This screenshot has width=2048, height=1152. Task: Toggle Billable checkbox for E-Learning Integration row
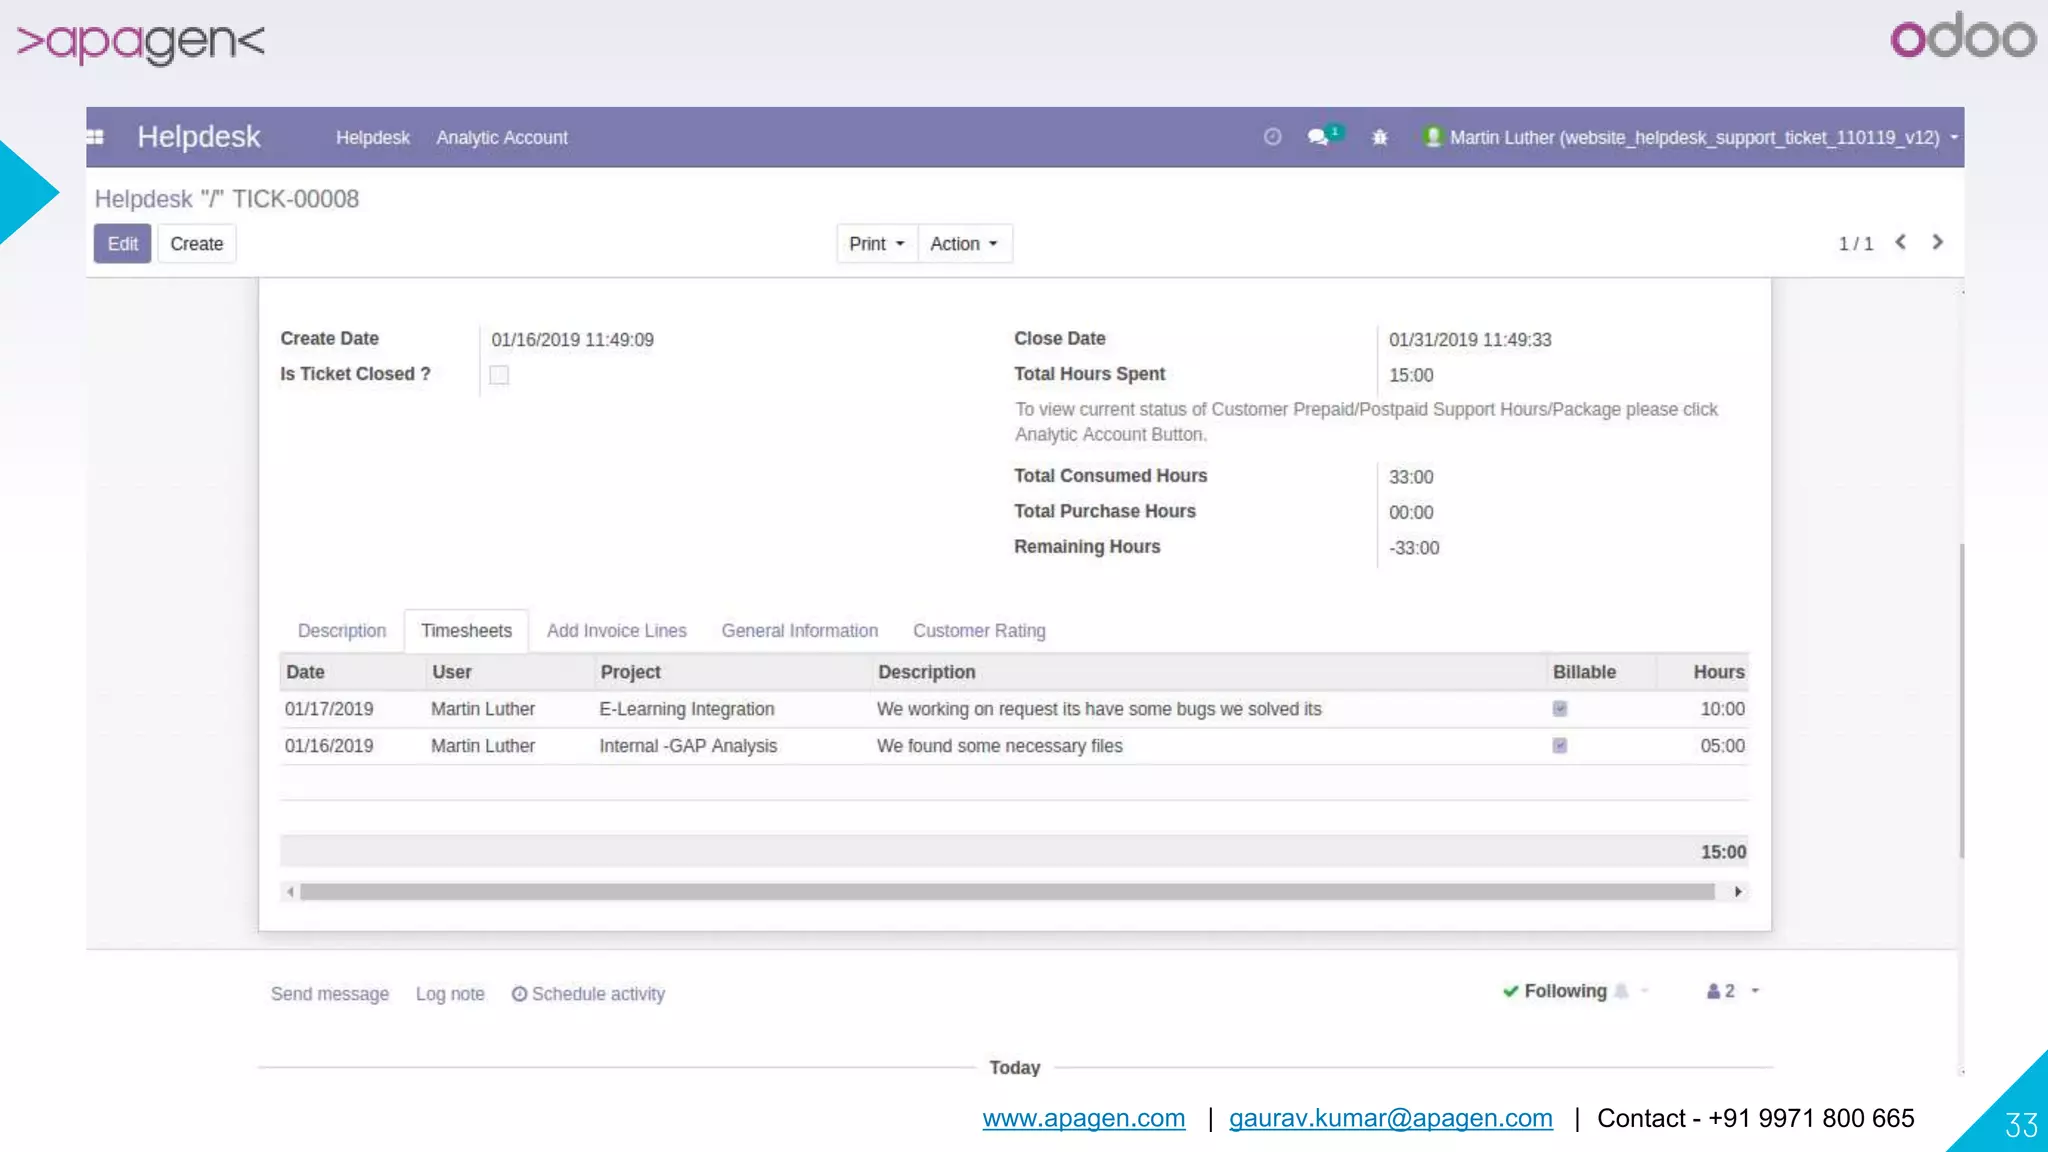click(1559, 709)
